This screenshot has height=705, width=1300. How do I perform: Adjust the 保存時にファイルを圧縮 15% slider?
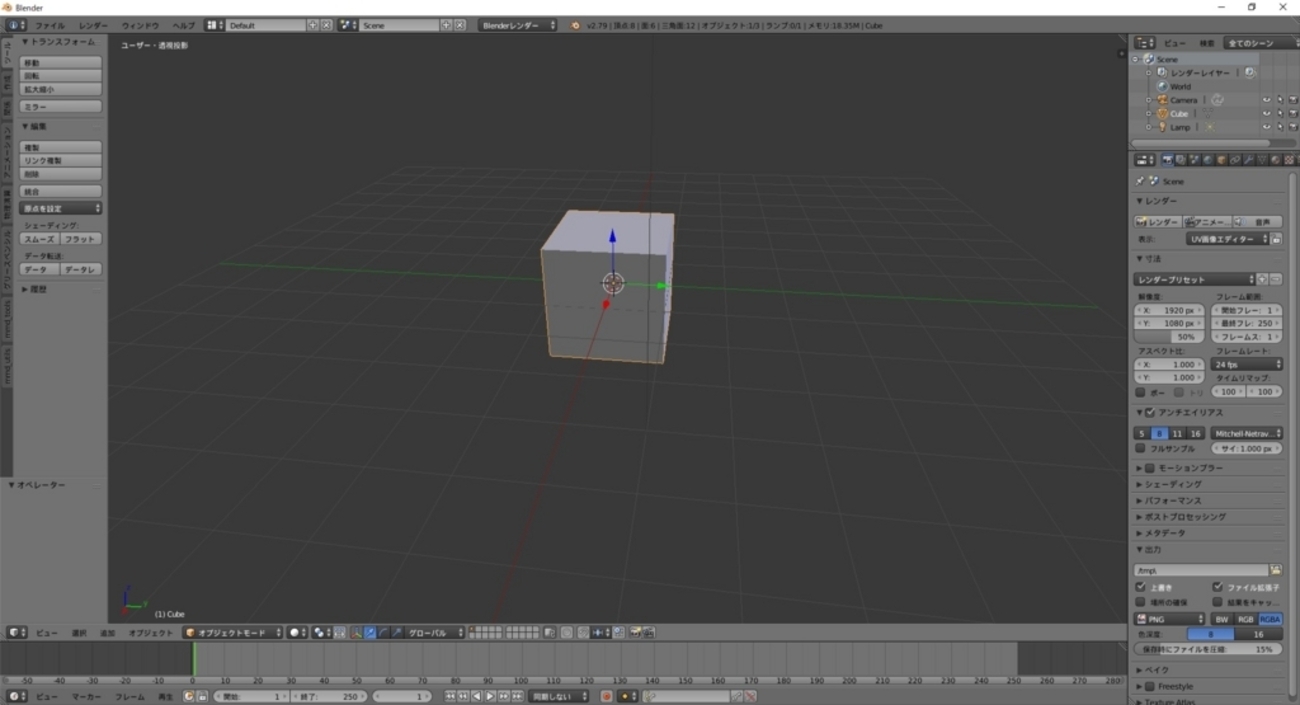tap(1208, 649)
